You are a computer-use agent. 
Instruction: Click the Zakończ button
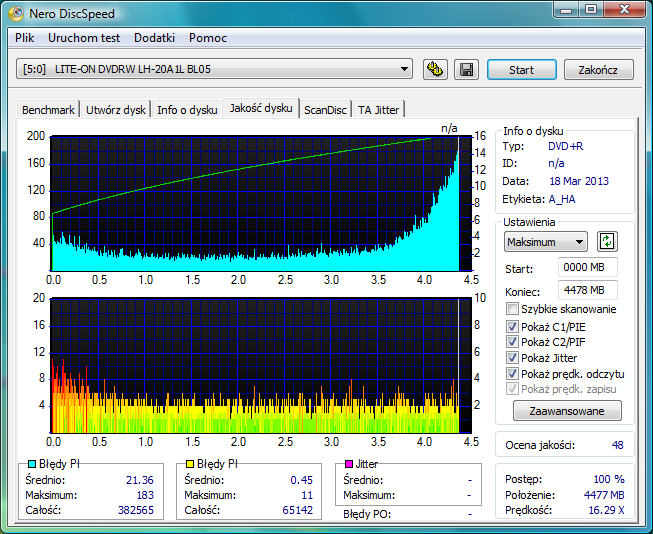(598, 70)
